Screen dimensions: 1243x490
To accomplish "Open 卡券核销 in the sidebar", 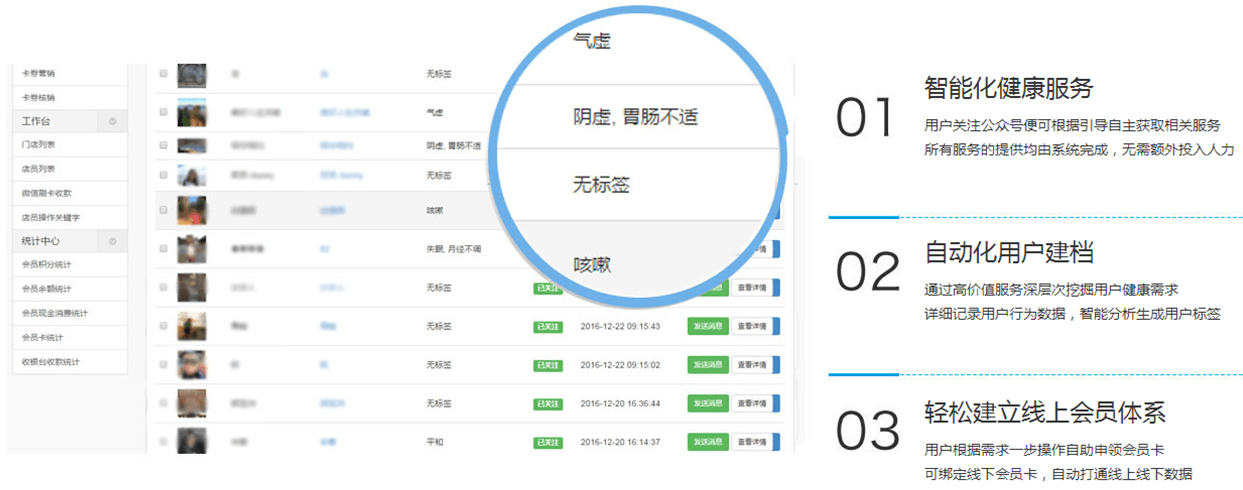I will pos(39,97).
